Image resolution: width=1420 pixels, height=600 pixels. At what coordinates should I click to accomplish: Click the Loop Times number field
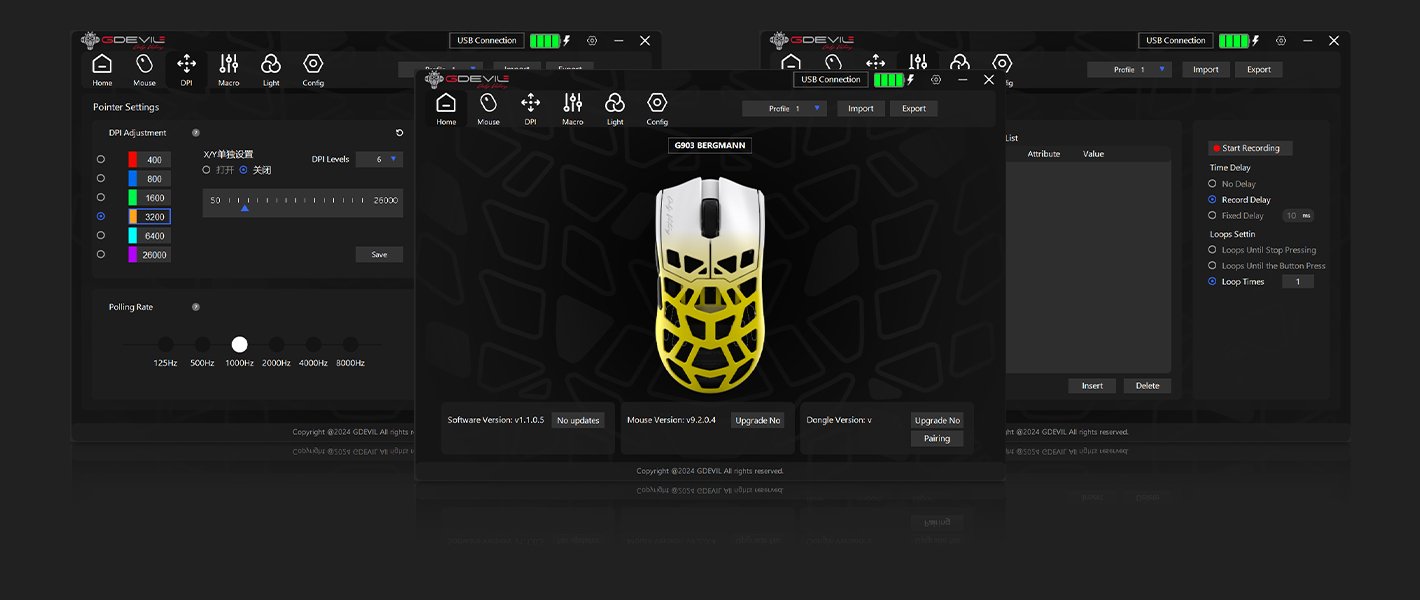[1298, 282]
